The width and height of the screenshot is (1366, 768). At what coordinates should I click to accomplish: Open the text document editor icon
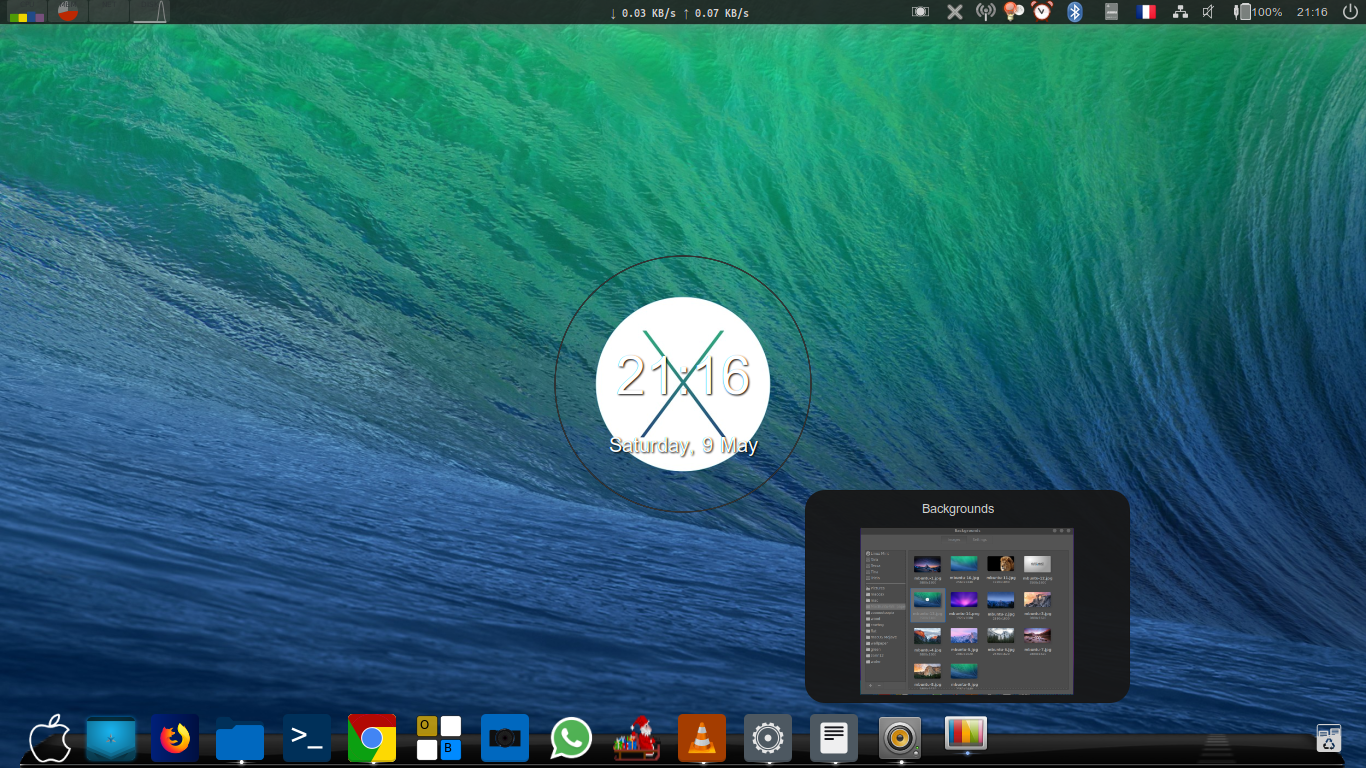834,739
